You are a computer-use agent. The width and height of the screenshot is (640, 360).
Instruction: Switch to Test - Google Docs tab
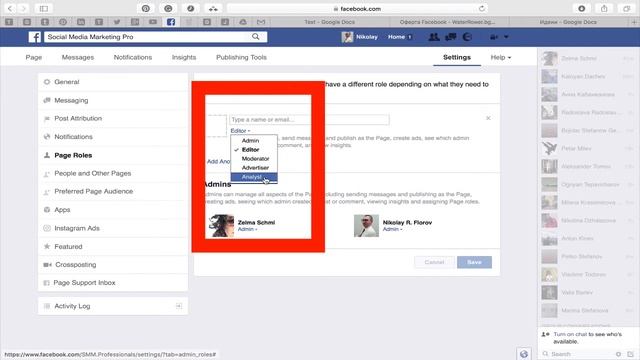(329, 22)
